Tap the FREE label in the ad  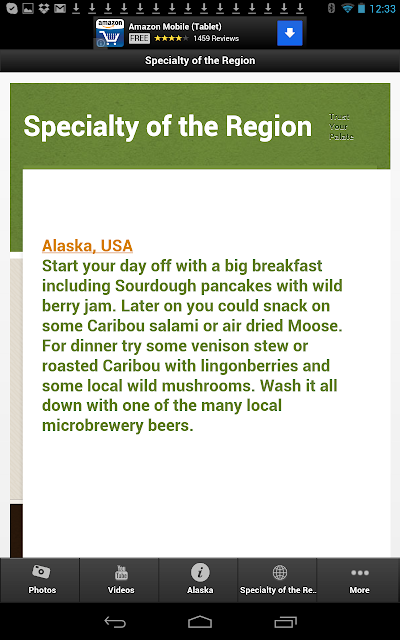tap(139, 38)
